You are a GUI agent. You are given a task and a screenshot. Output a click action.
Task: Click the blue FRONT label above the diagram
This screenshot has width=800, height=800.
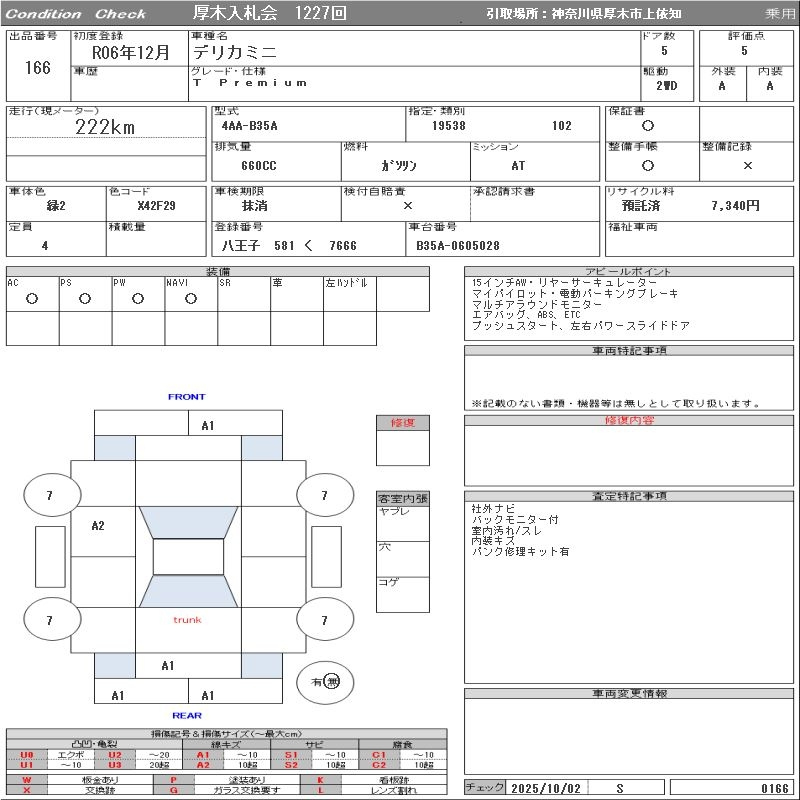point(186,397)
